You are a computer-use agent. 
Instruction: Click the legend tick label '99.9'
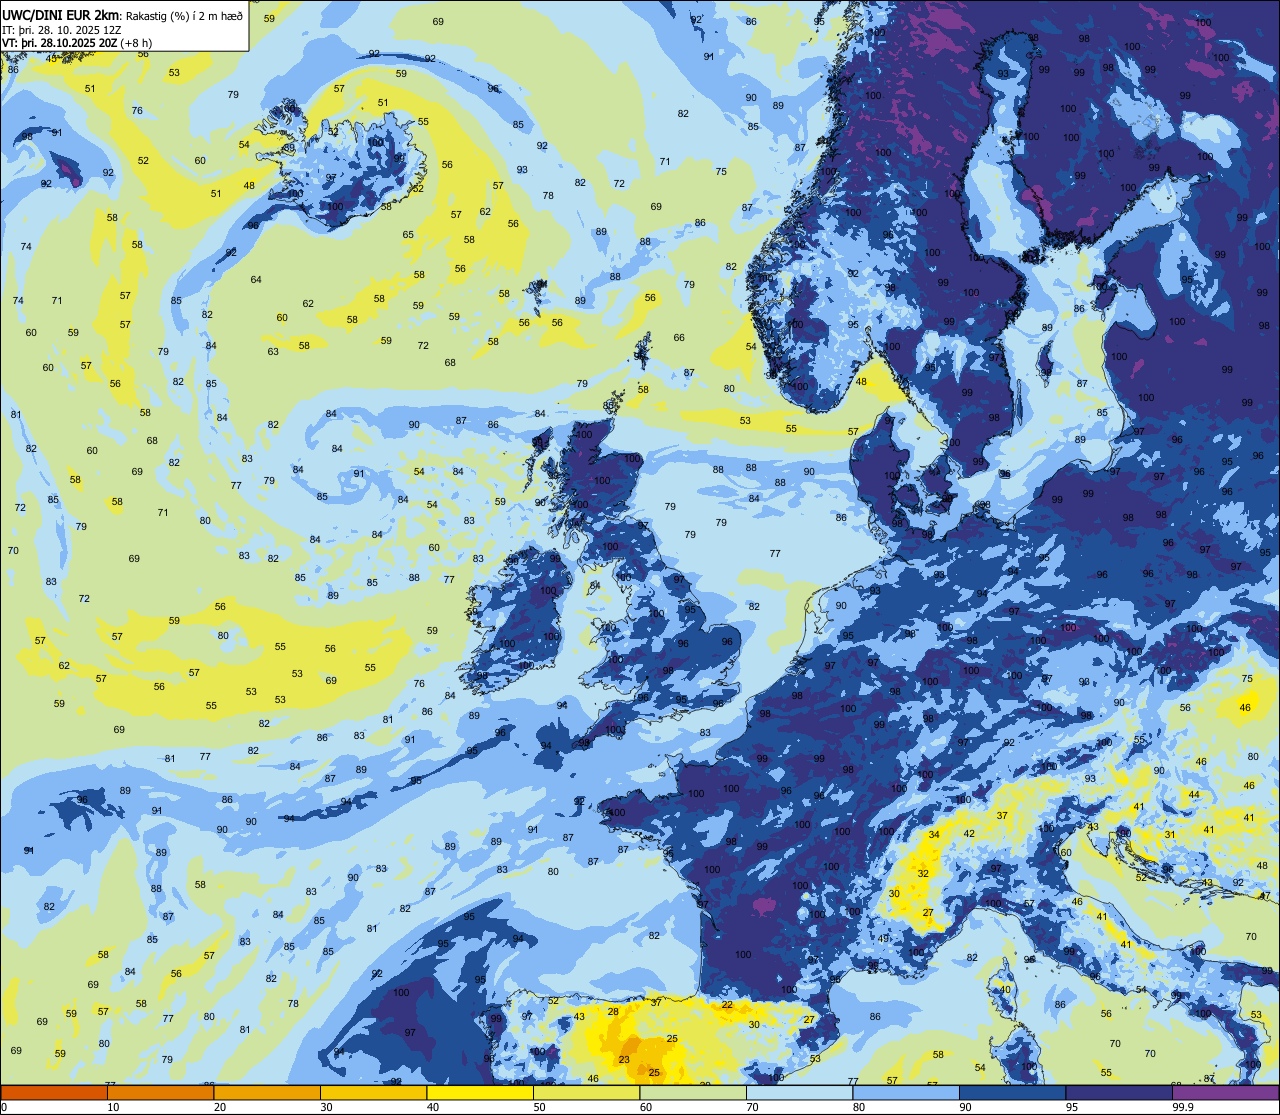[1184, 1107]
